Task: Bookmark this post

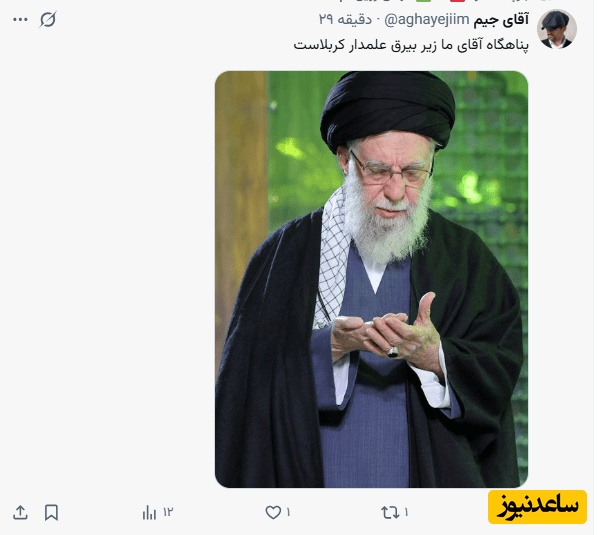Action: coord(51,513)
